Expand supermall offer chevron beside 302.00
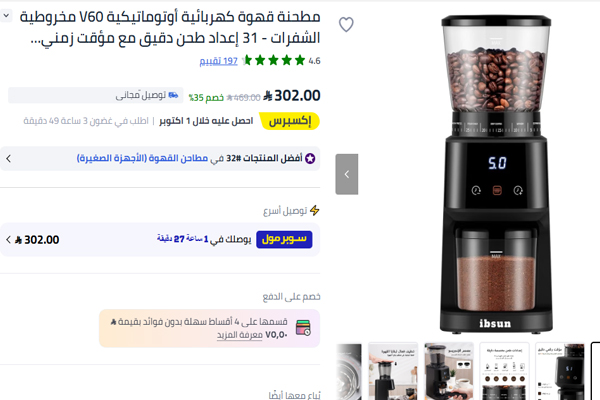 (8, 240)
